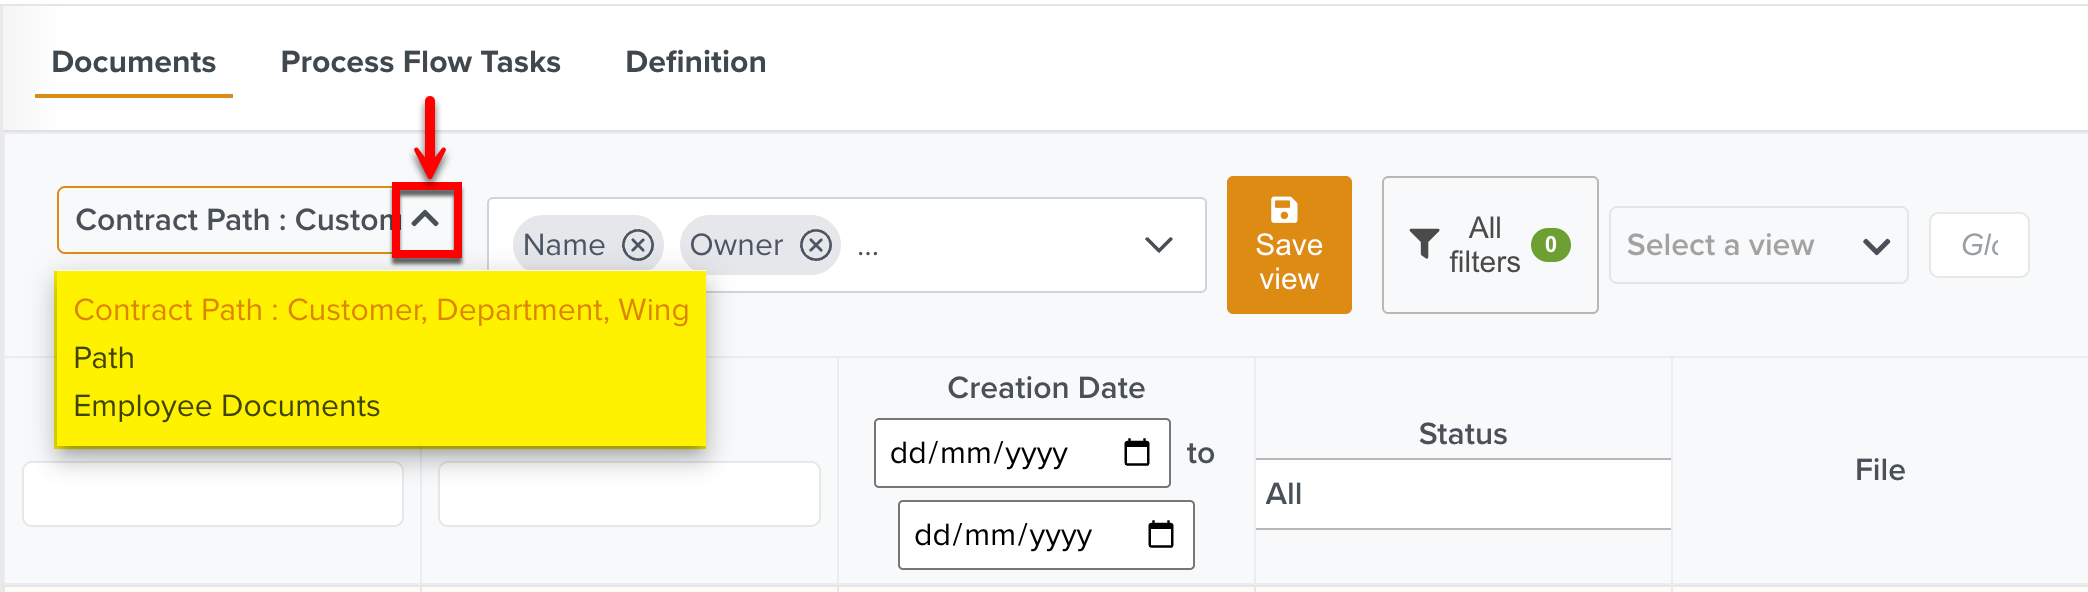Open the Select a view dropdown
Viewport: 2088px width, 592px height.
click(x=1758, y=245)
